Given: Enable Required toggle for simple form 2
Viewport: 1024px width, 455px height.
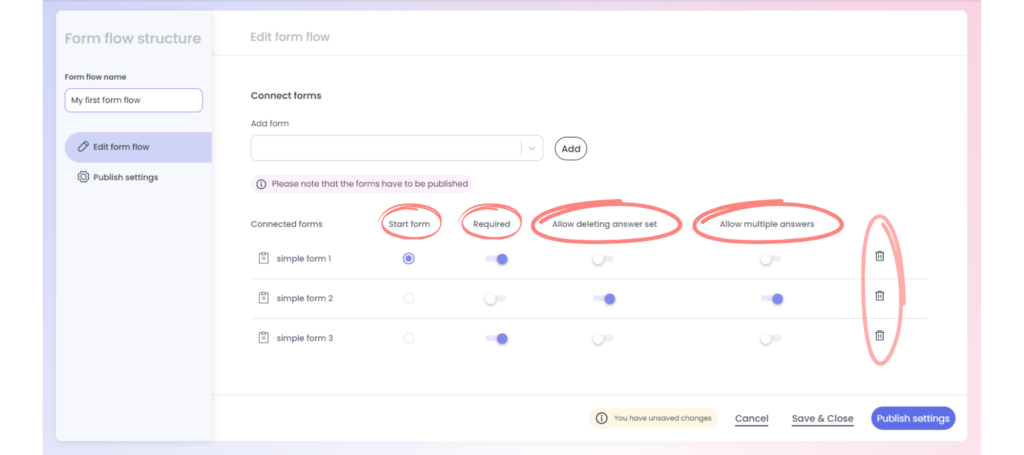Looking at the screenshot, I should [x=495, y=299].
